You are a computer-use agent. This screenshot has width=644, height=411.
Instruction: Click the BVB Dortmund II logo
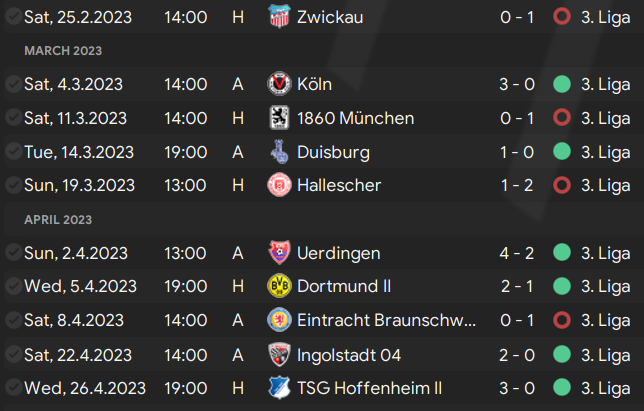[x=279, y=286]
